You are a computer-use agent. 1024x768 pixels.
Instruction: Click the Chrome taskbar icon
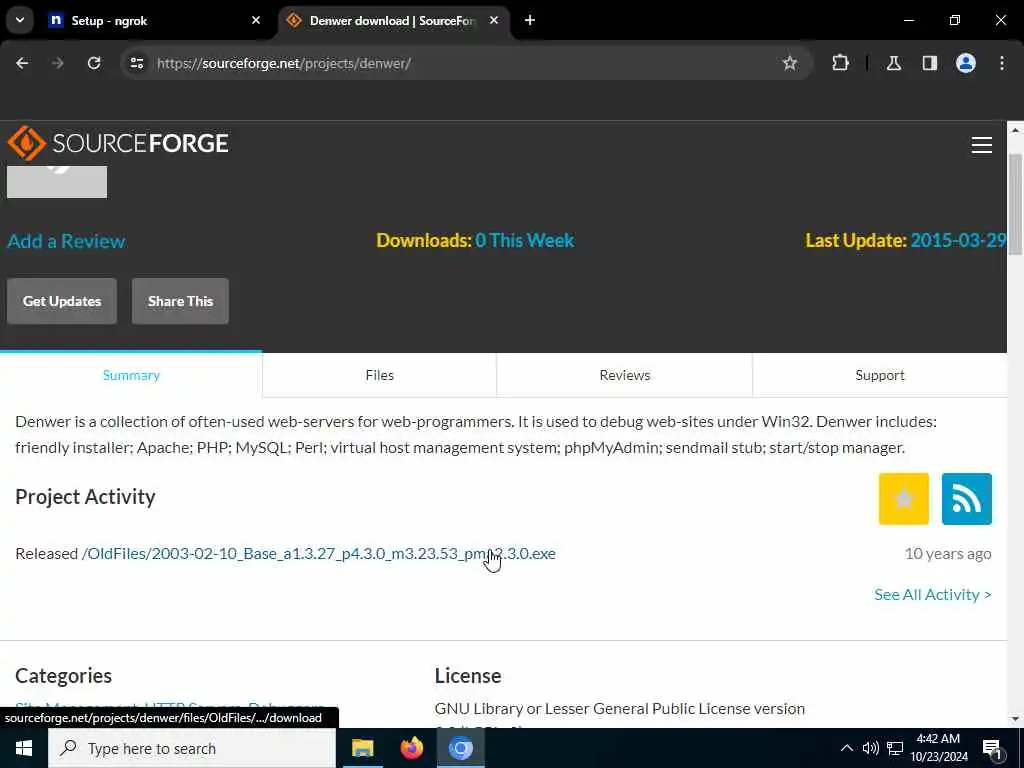tap(460, 748)
